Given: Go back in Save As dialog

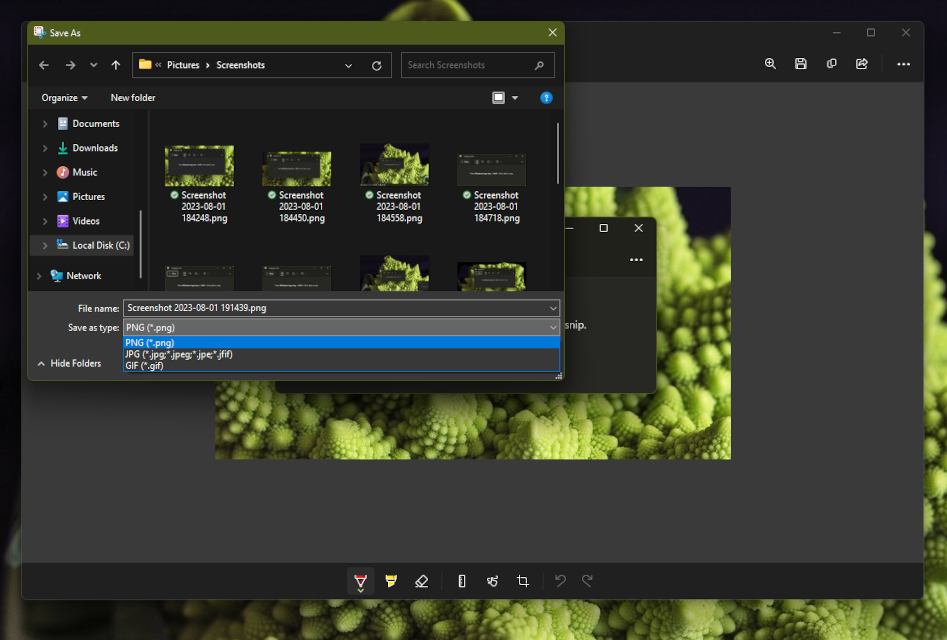Looking at the screenshot, I should pos(44,65).
